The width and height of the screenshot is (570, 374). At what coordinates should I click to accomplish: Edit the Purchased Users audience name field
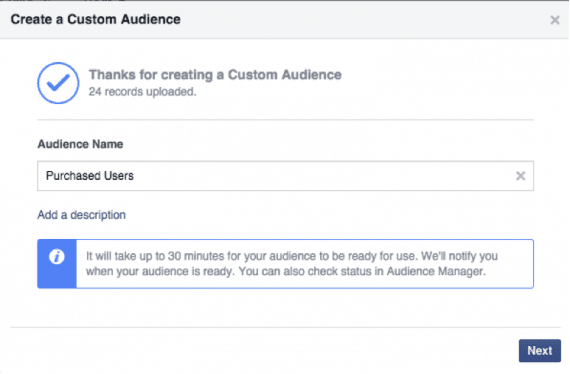[285, 176]
